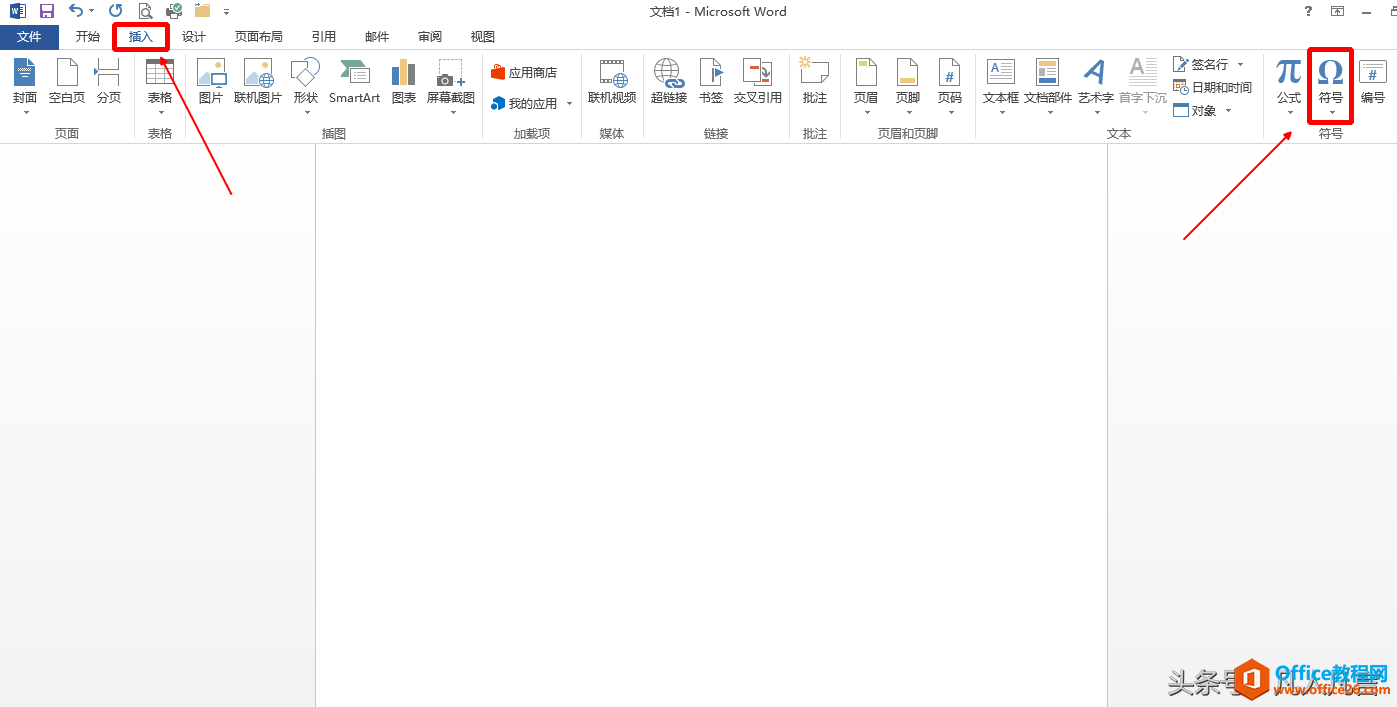
Task: Click the Save icon in the quick access toolbar
Action: click(47, 11)
